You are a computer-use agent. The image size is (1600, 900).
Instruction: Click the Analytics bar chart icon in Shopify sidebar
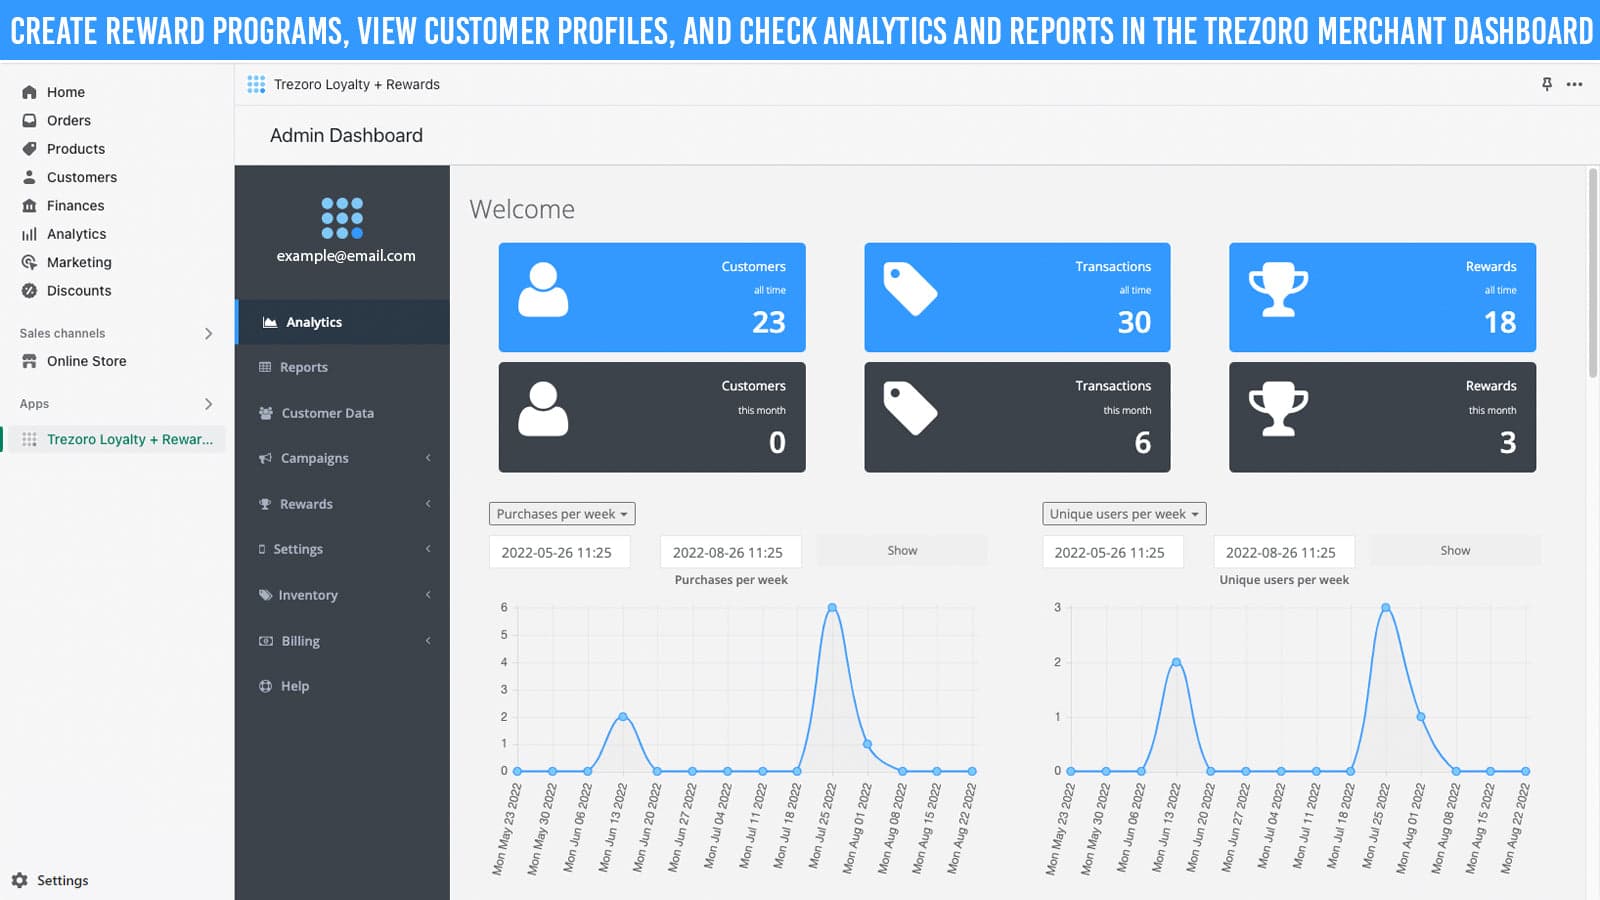(x=29, y=234)
